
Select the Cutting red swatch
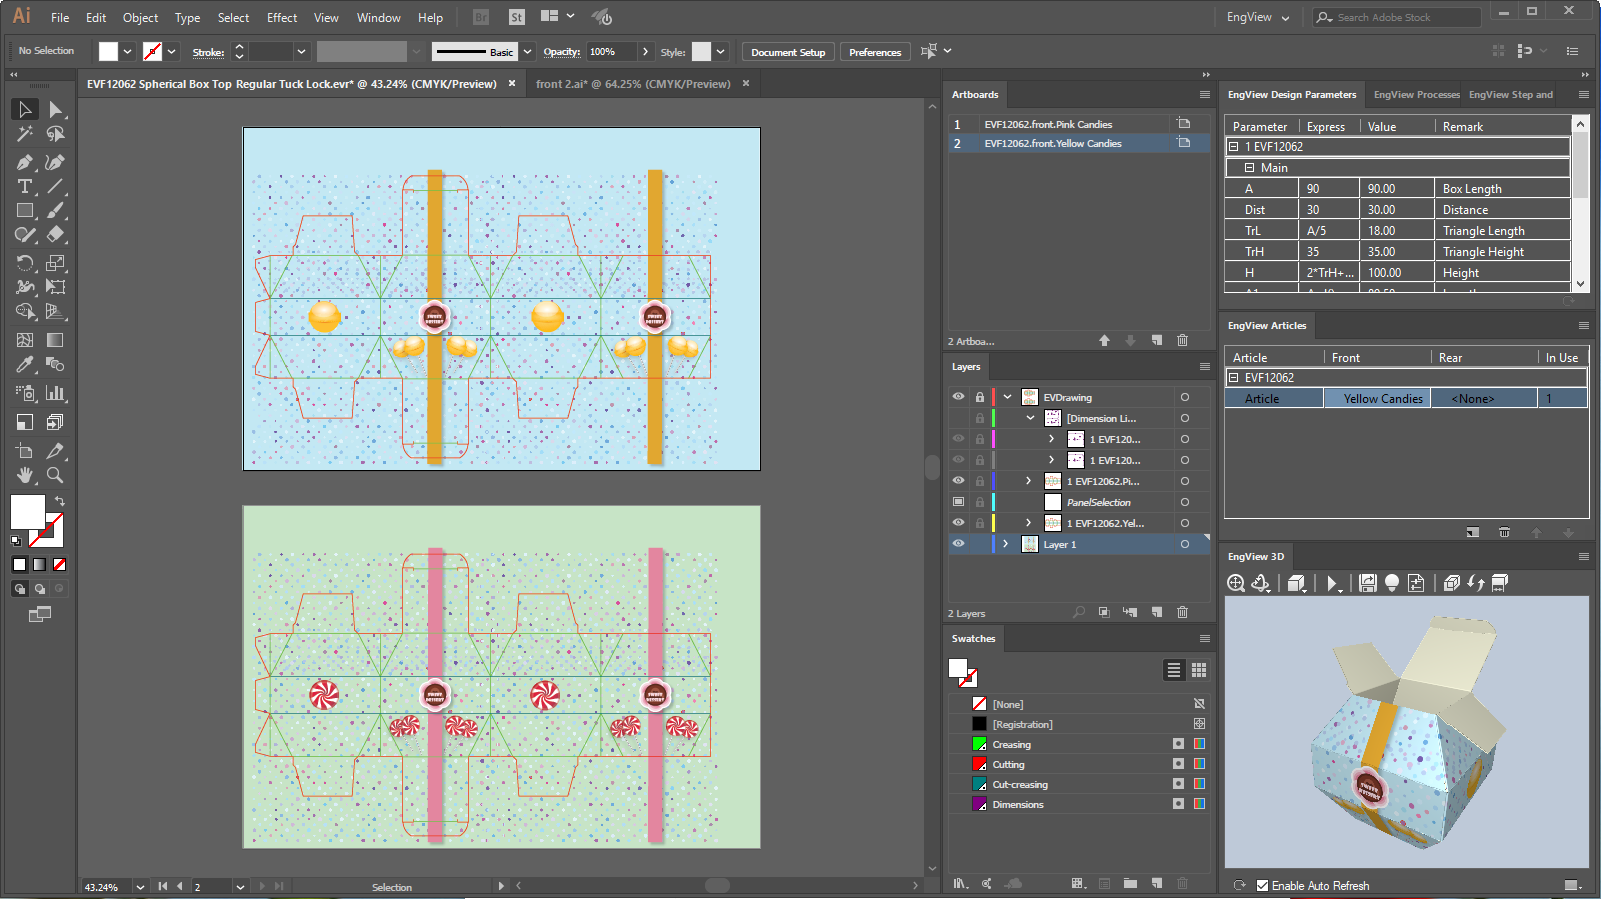980,764
